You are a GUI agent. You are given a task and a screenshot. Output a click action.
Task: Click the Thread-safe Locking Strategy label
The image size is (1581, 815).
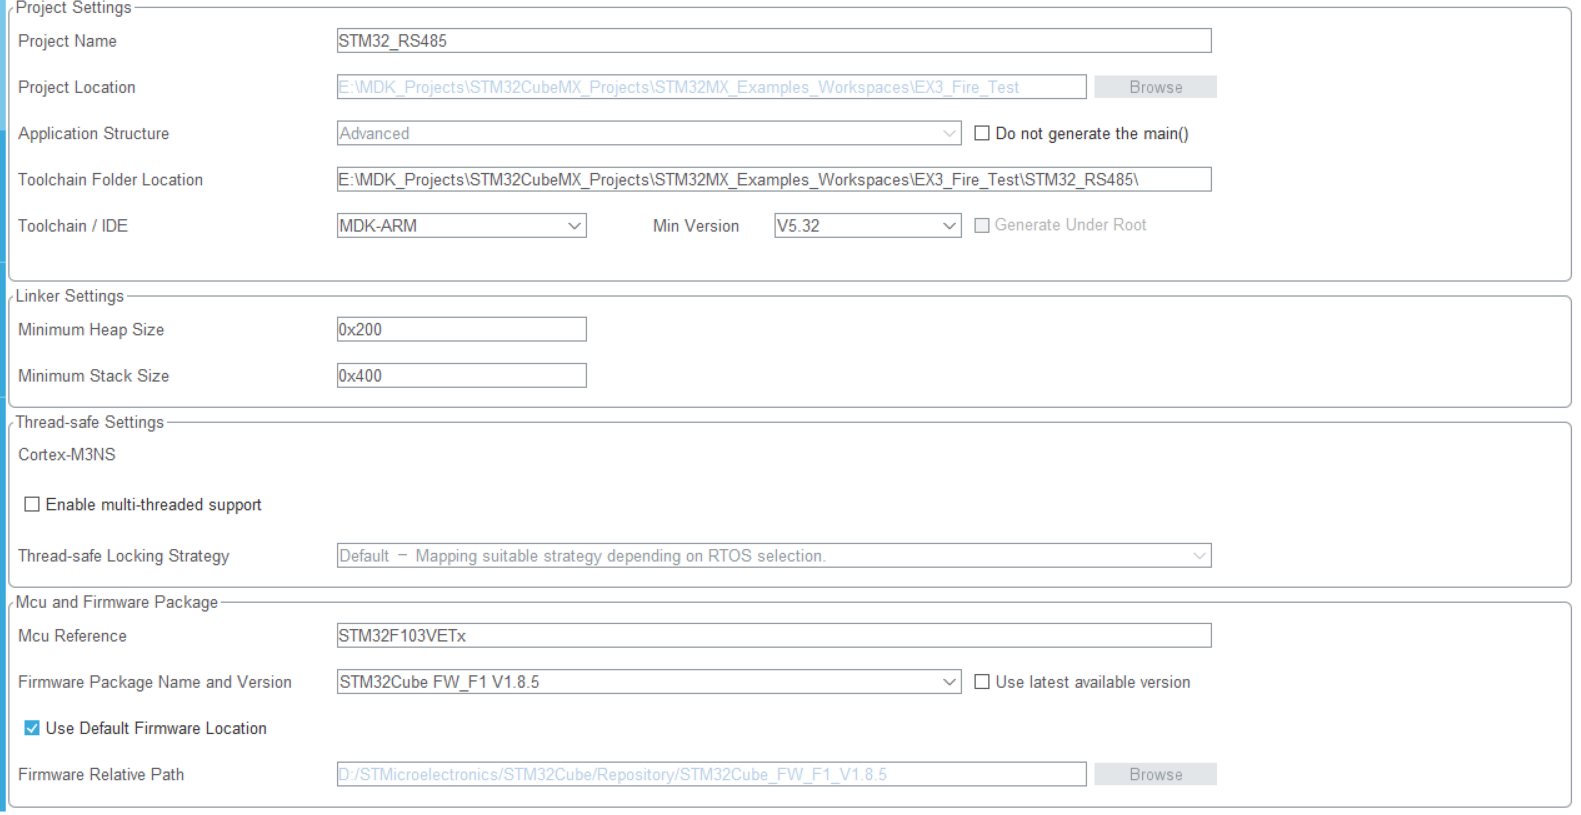(124, 556)
